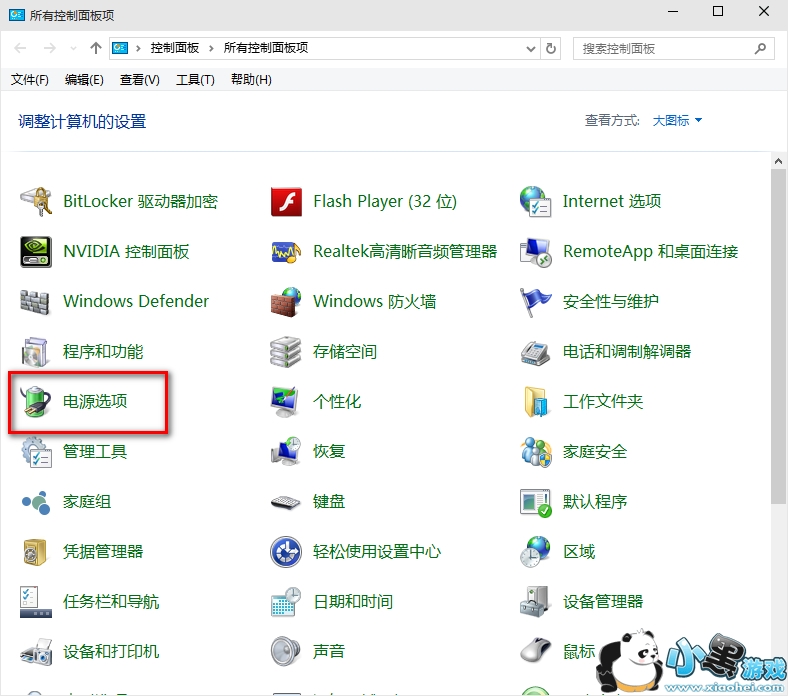Open the 设备管理器 text link

603,602
